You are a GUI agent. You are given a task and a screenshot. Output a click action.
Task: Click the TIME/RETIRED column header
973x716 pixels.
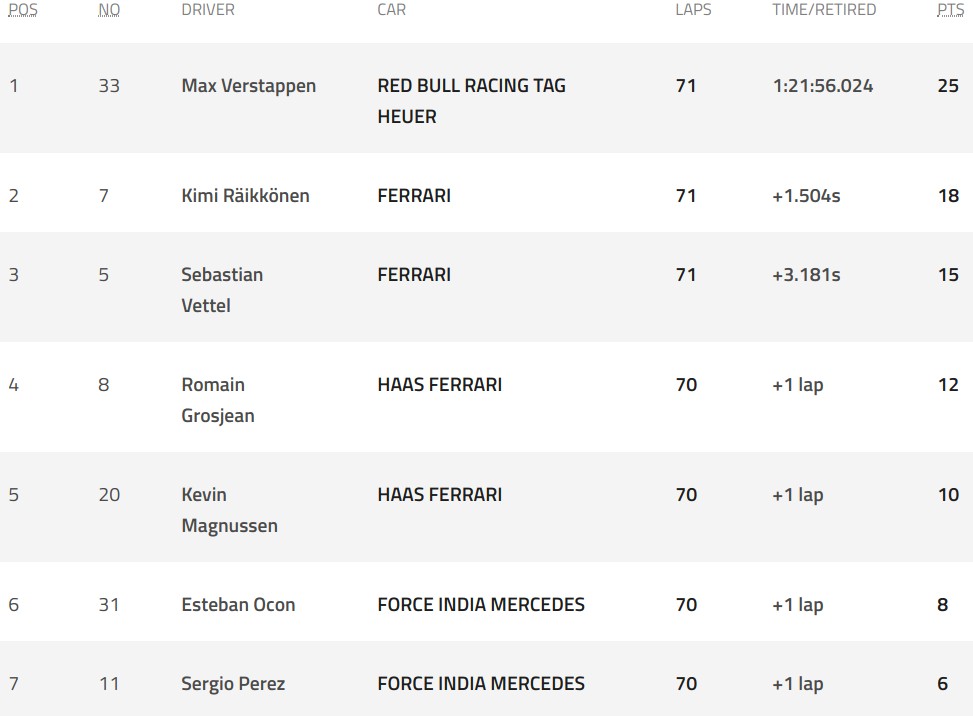click(824, 10)
